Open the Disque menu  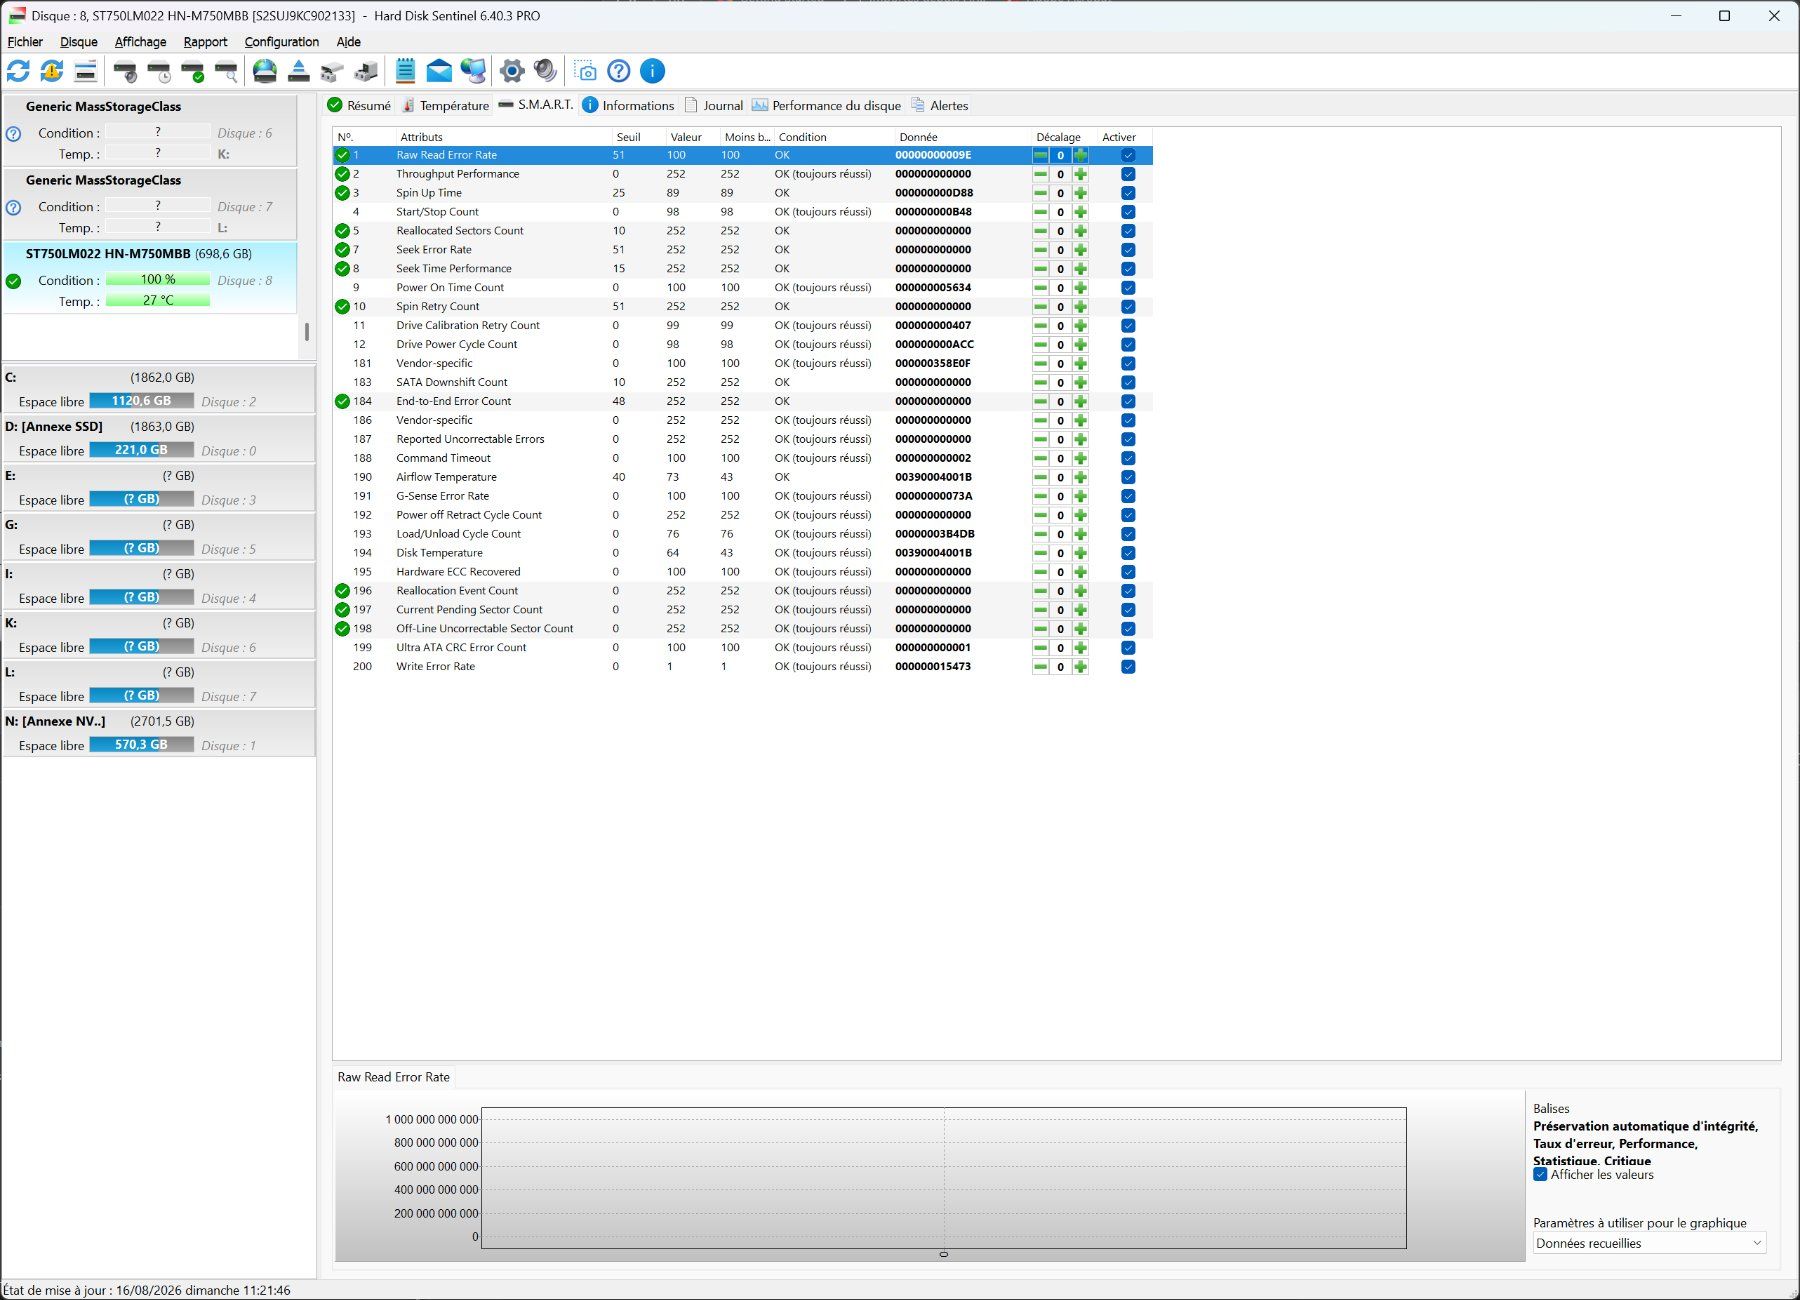tap(79, 42)
